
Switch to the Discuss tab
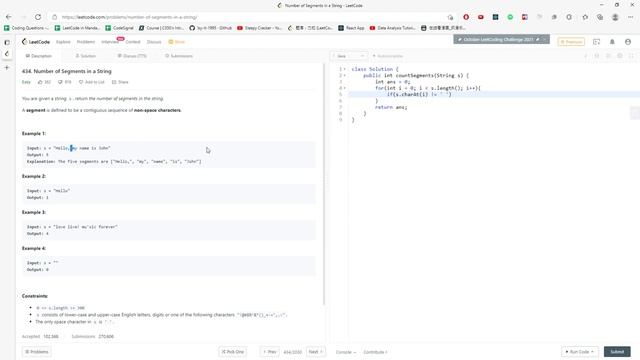132,56
